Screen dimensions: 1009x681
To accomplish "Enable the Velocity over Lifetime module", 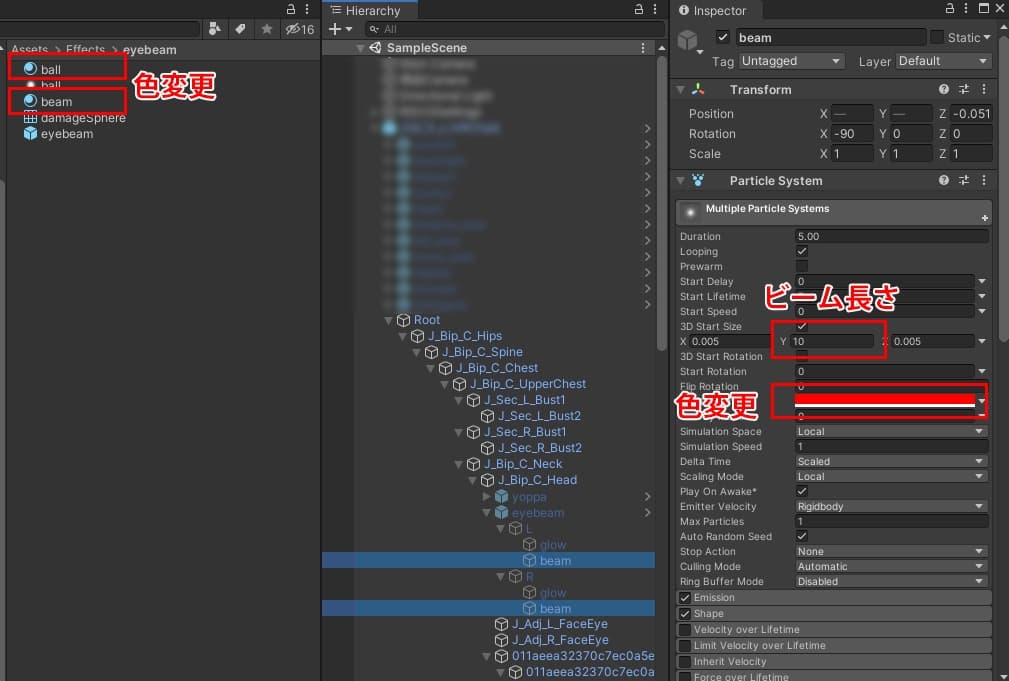I will coord(685,630).
